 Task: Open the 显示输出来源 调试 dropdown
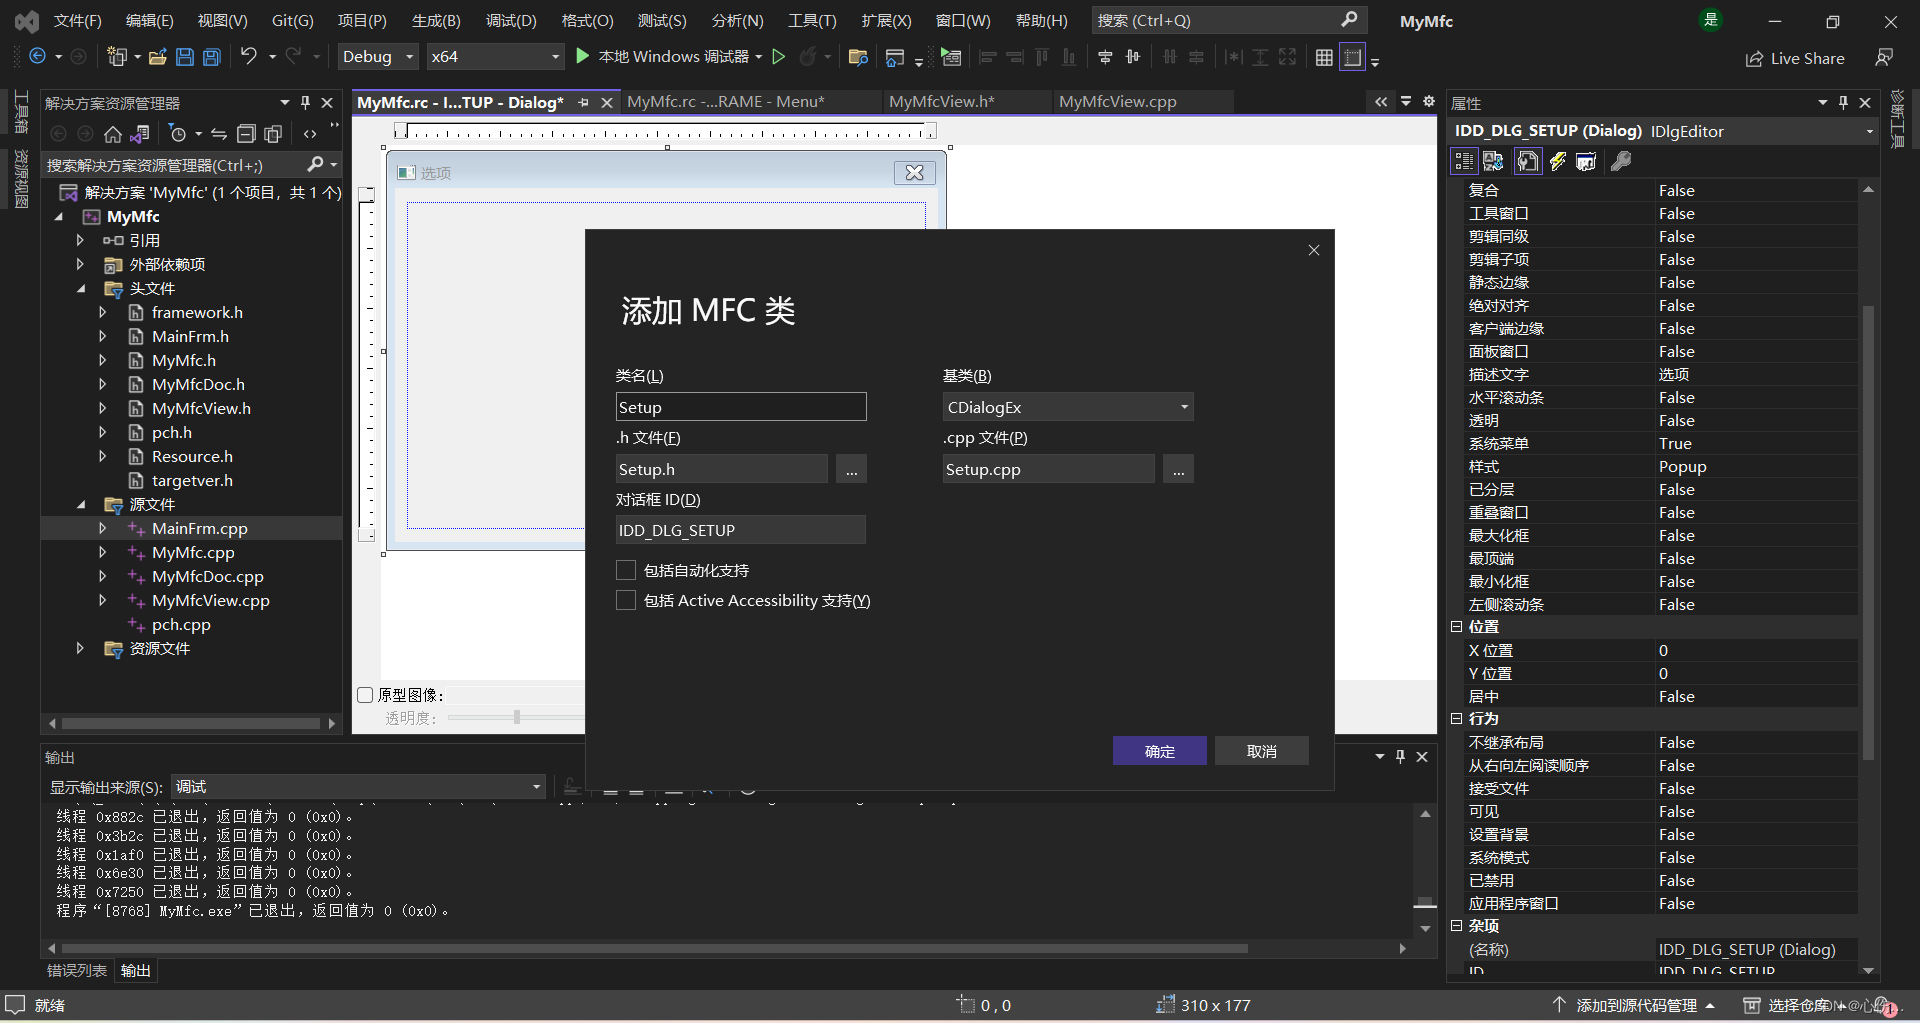(359, 787)
